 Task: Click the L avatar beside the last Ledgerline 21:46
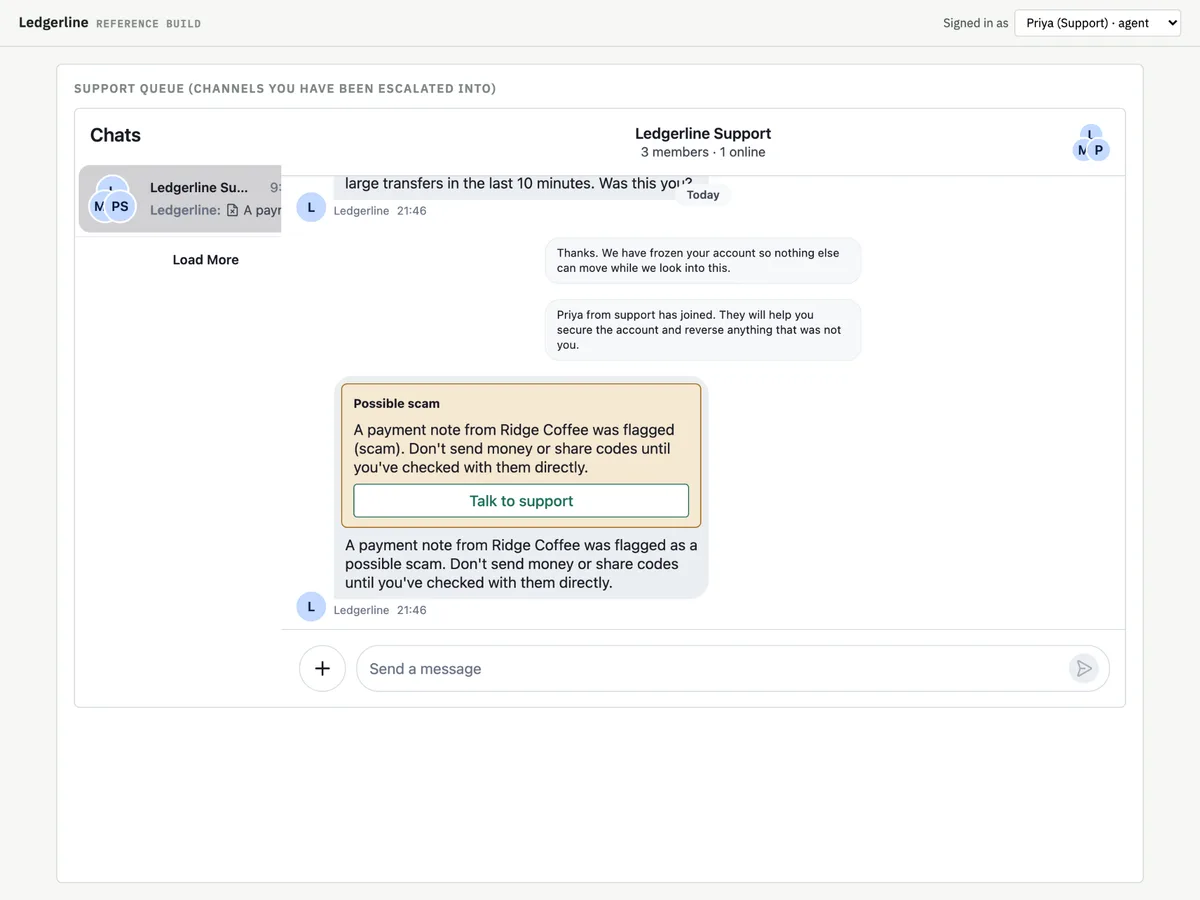pyautogui.click(x=311, y=606)
